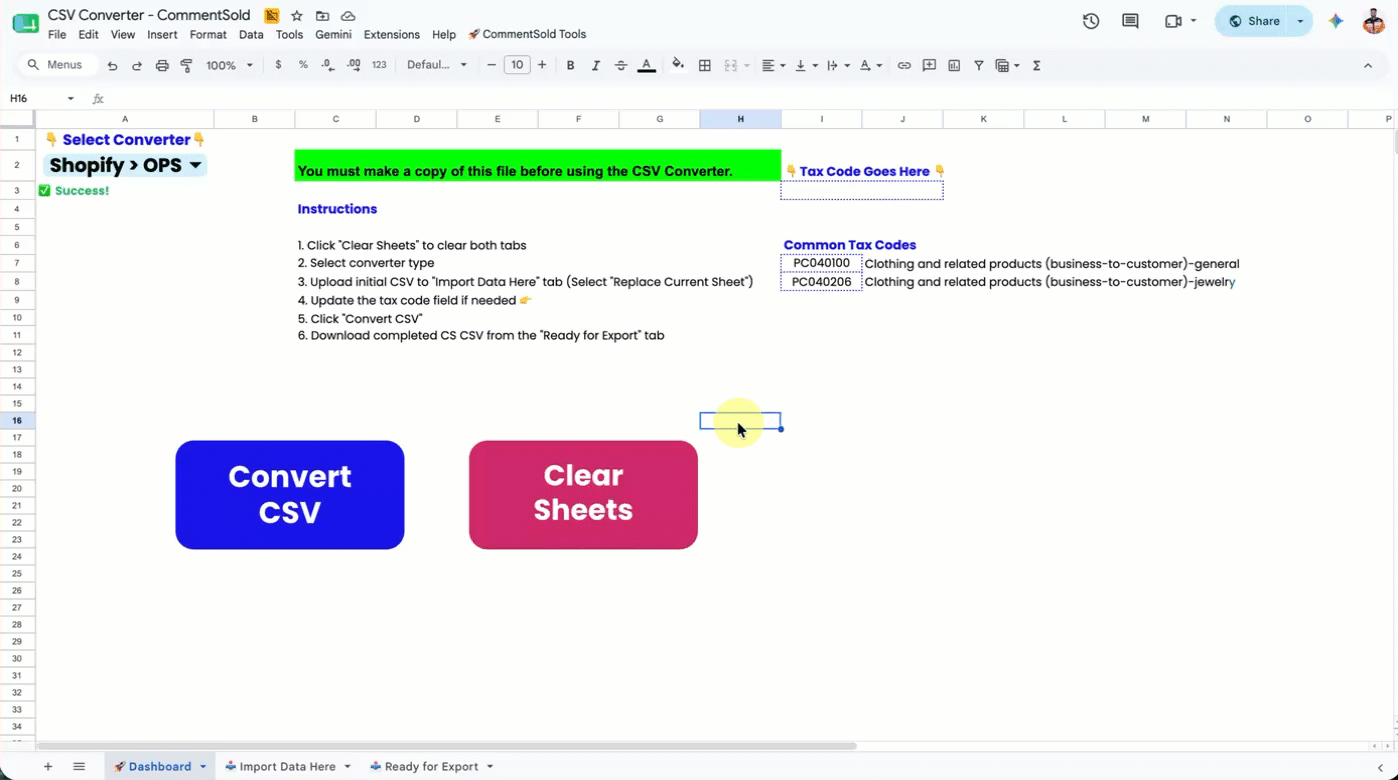Create a filter with the funnel icon
The height and width of the screenshot is (780, 1398).
(979, 65)
